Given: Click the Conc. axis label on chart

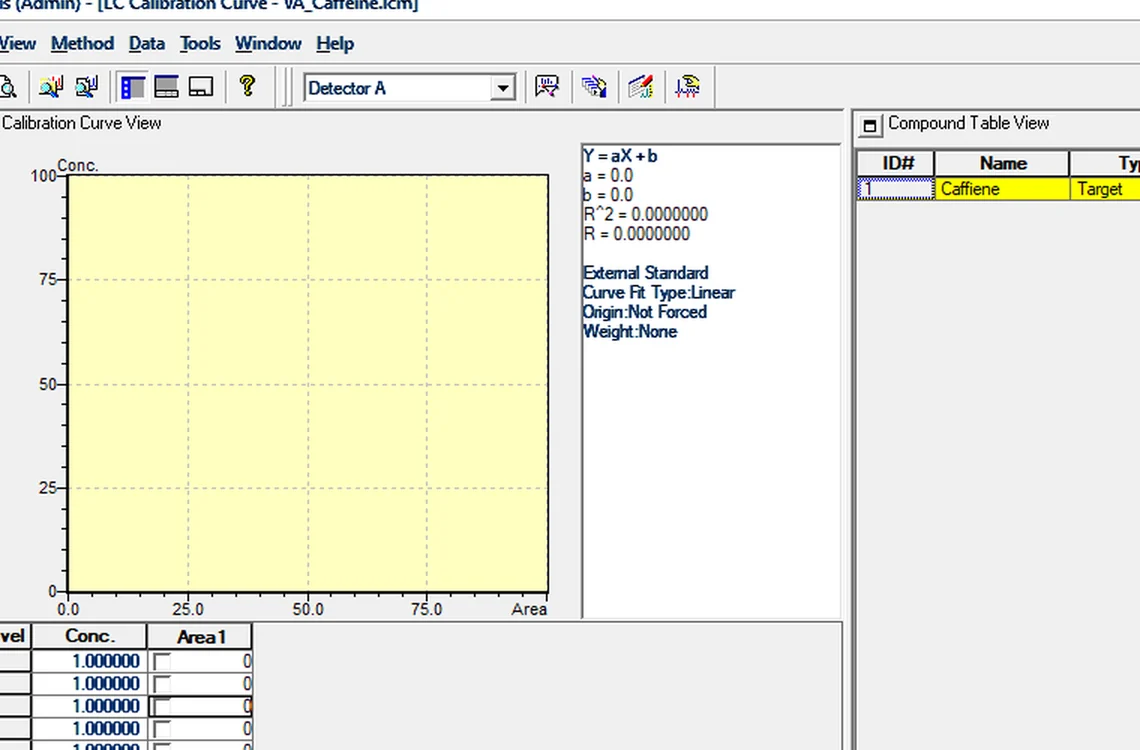Looking at the screenshot, I should 78,166.
